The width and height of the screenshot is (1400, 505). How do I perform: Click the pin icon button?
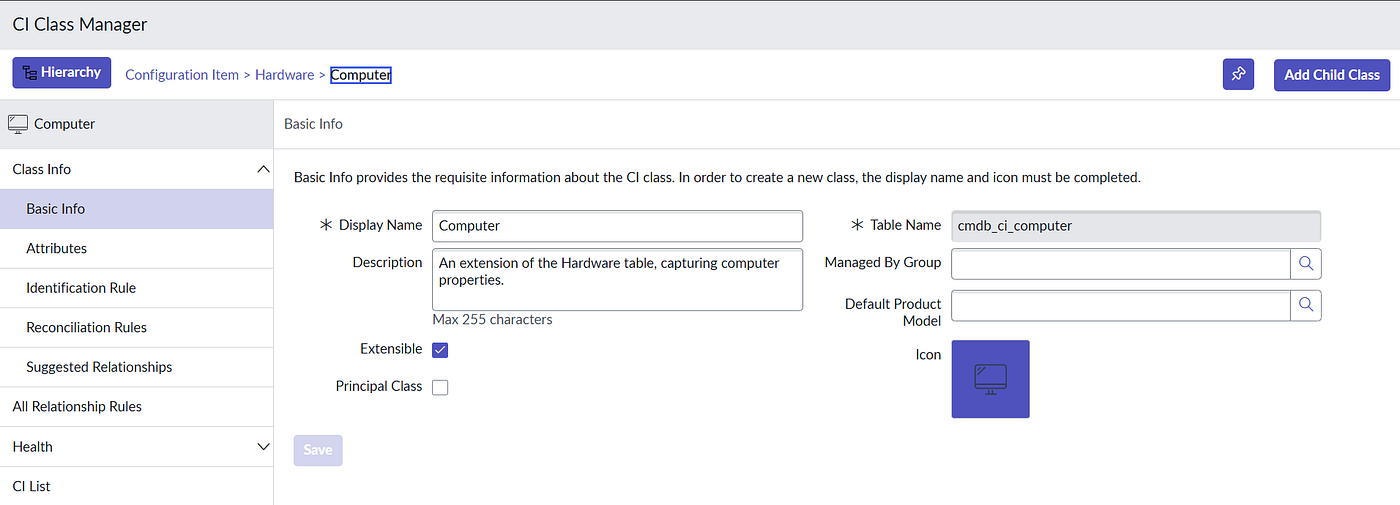[1238, 74]
